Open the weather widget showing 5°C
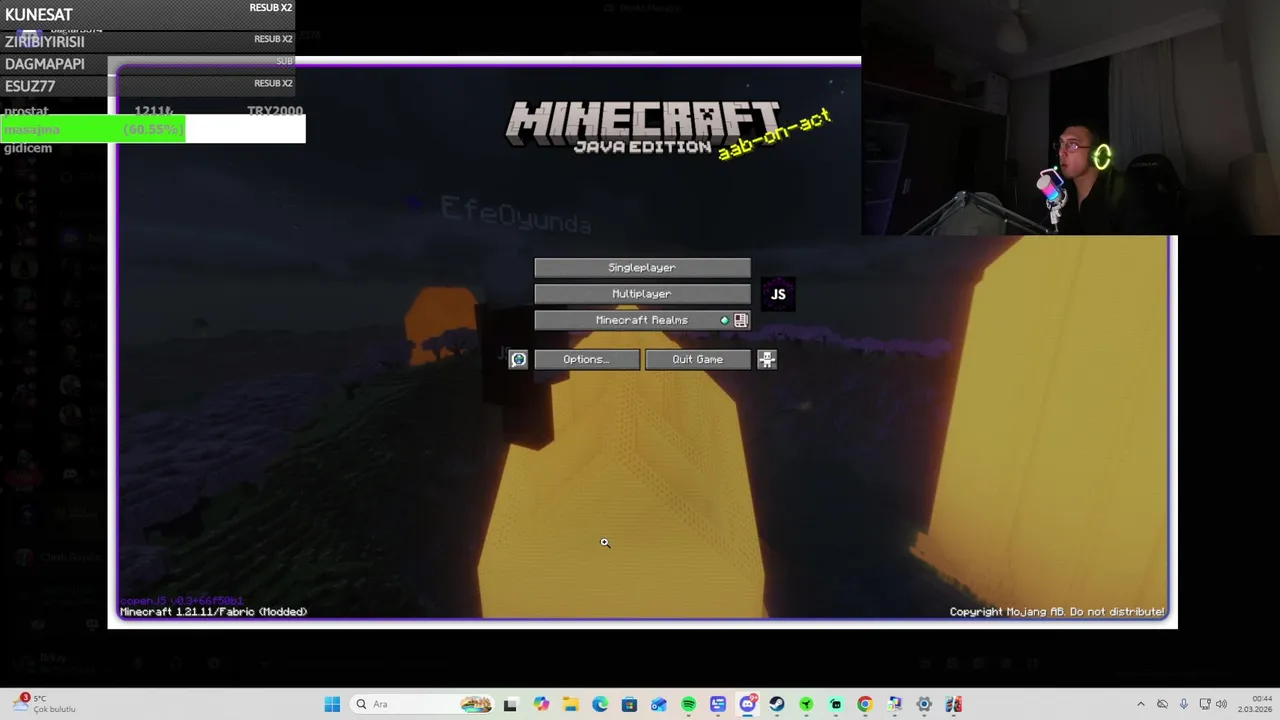This screenshot has width=1280, height=720. tap(42, 704)
